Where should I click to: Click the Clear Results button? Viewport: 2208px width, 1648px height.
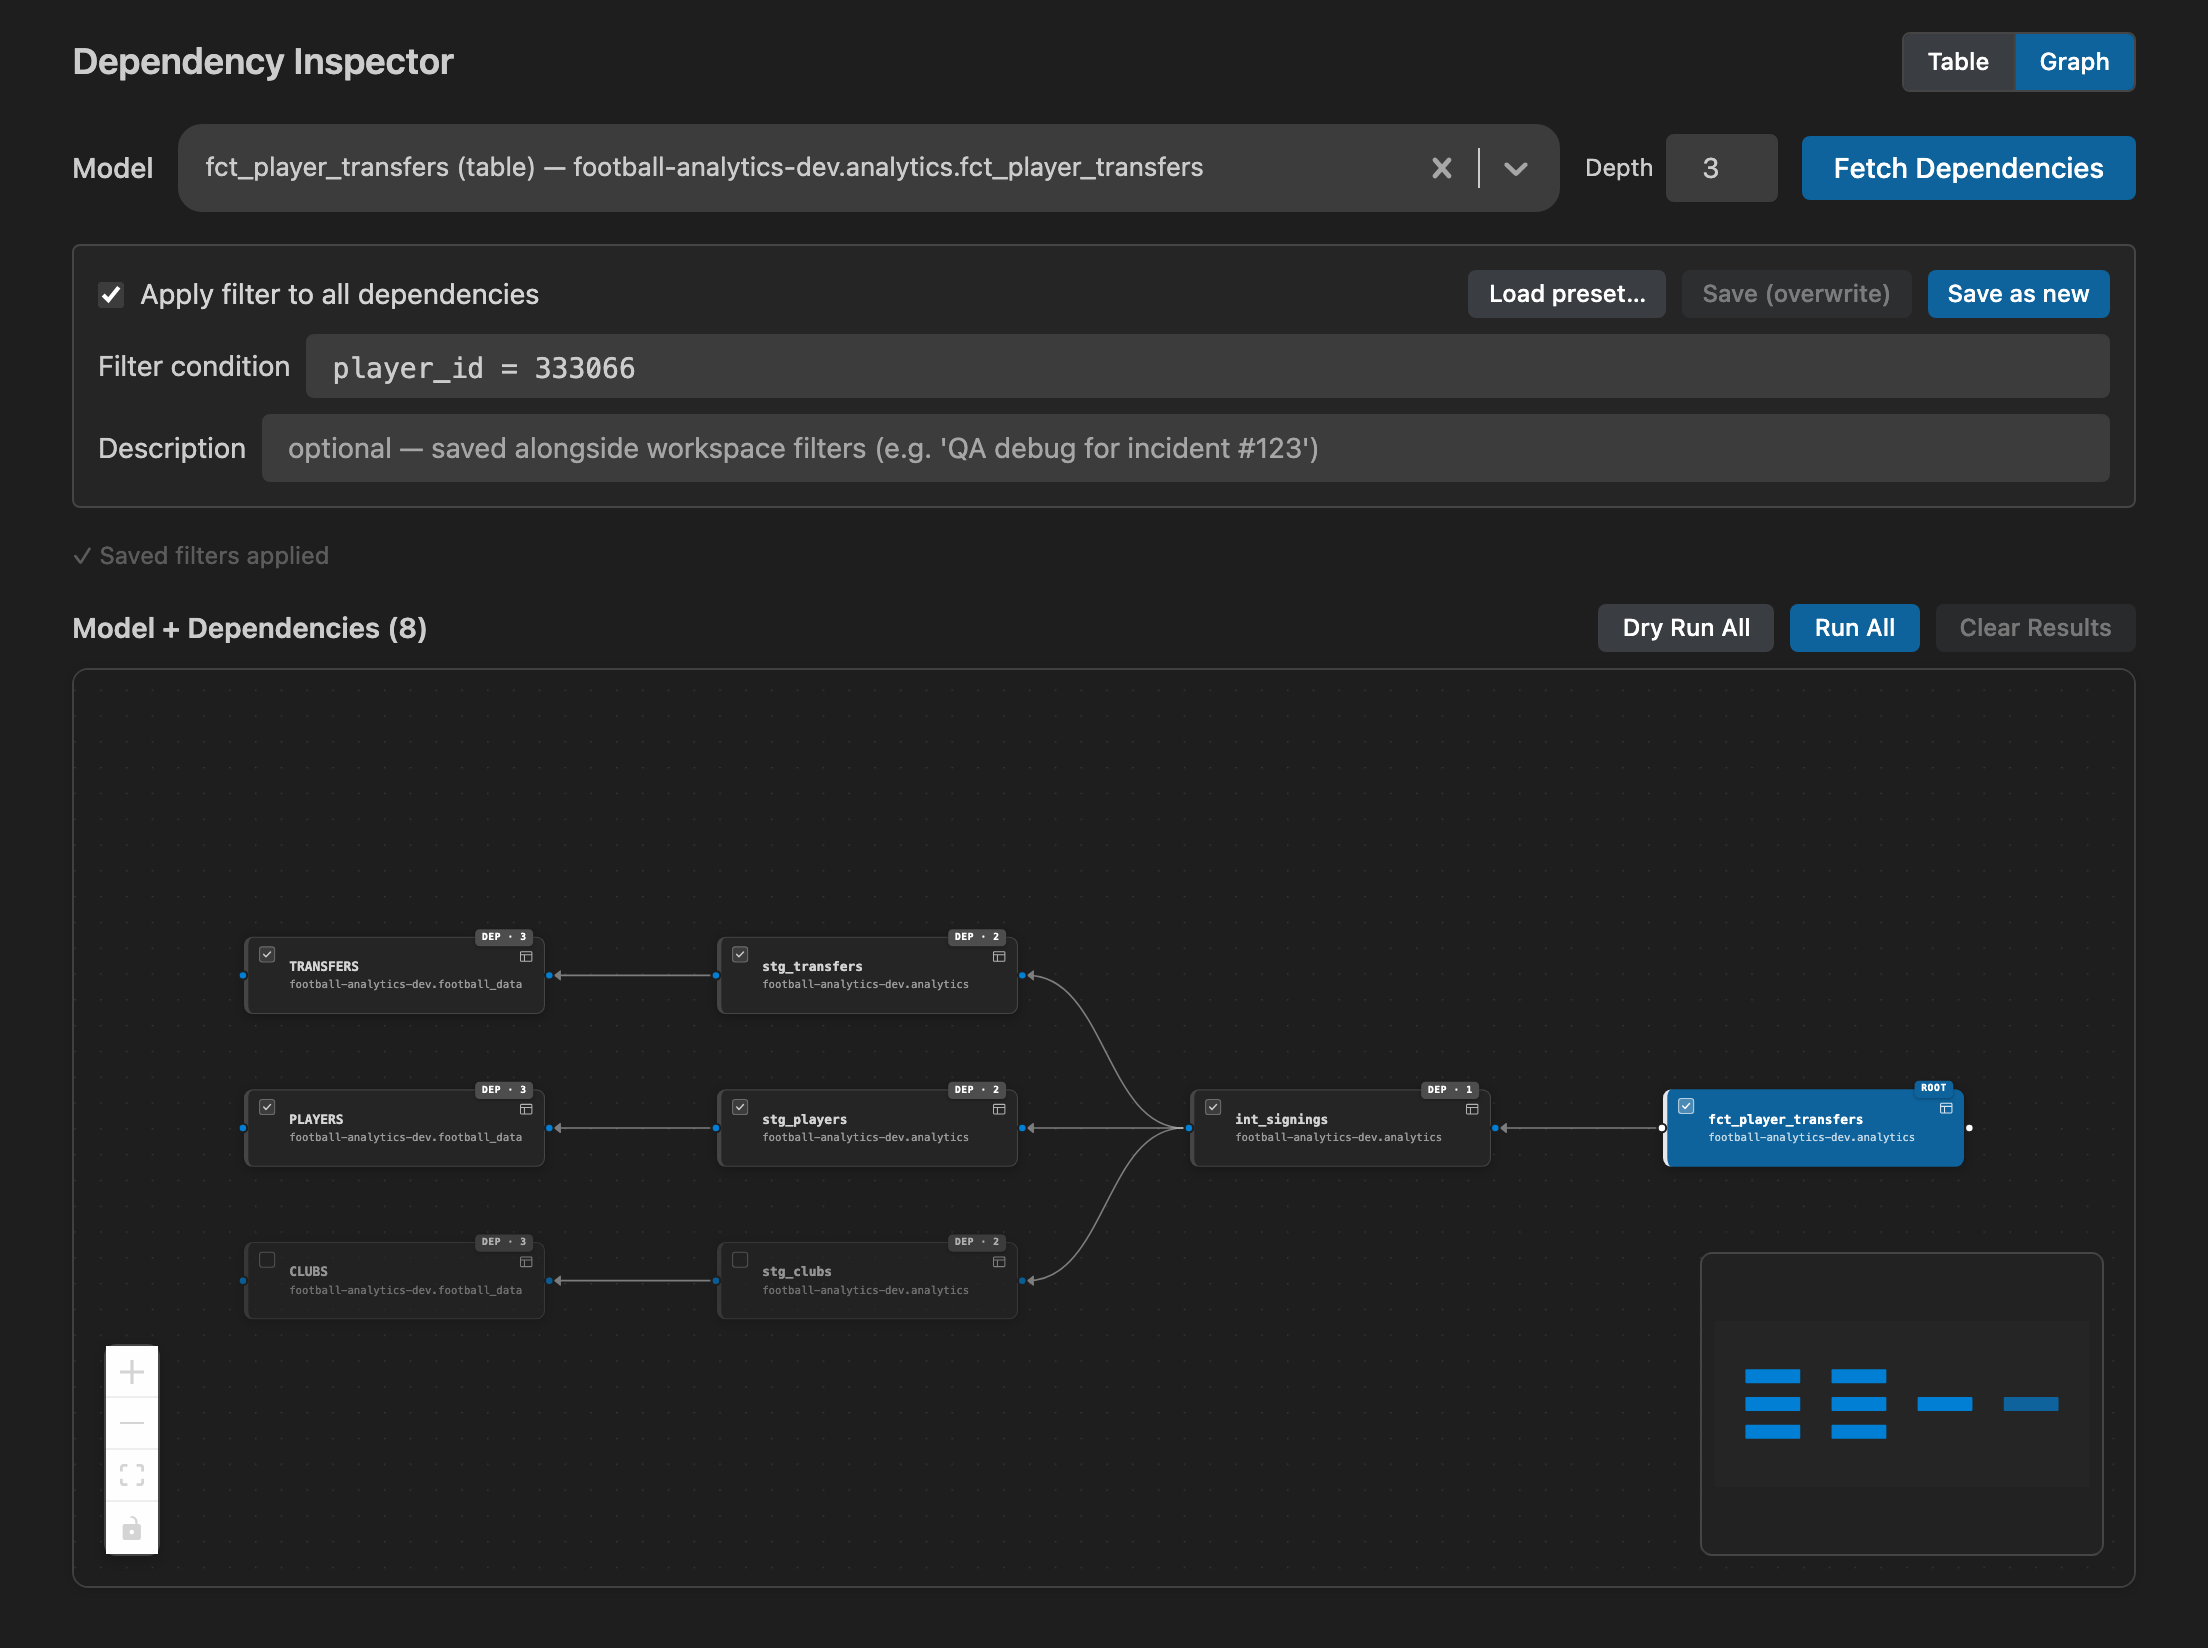[2035, 628]
